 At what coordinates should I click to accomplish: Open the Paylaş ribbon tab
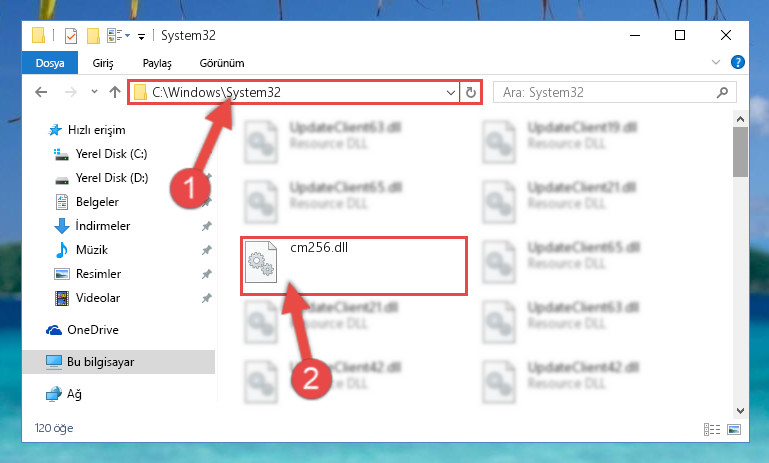(157, 63)
